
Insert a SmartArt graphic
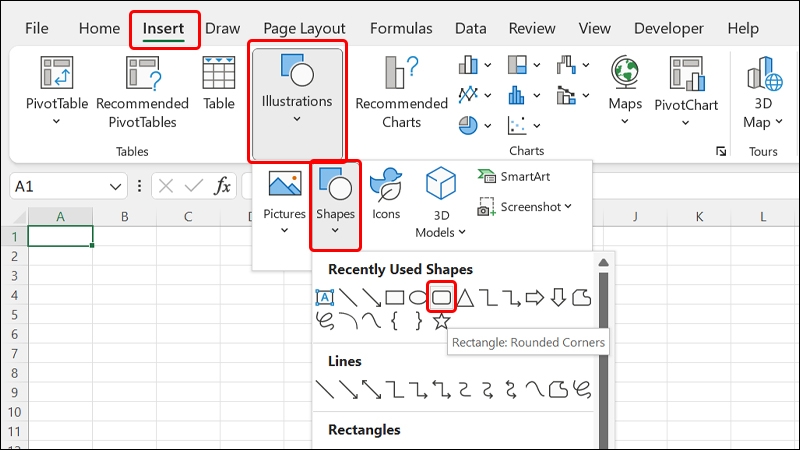(514, 177)
